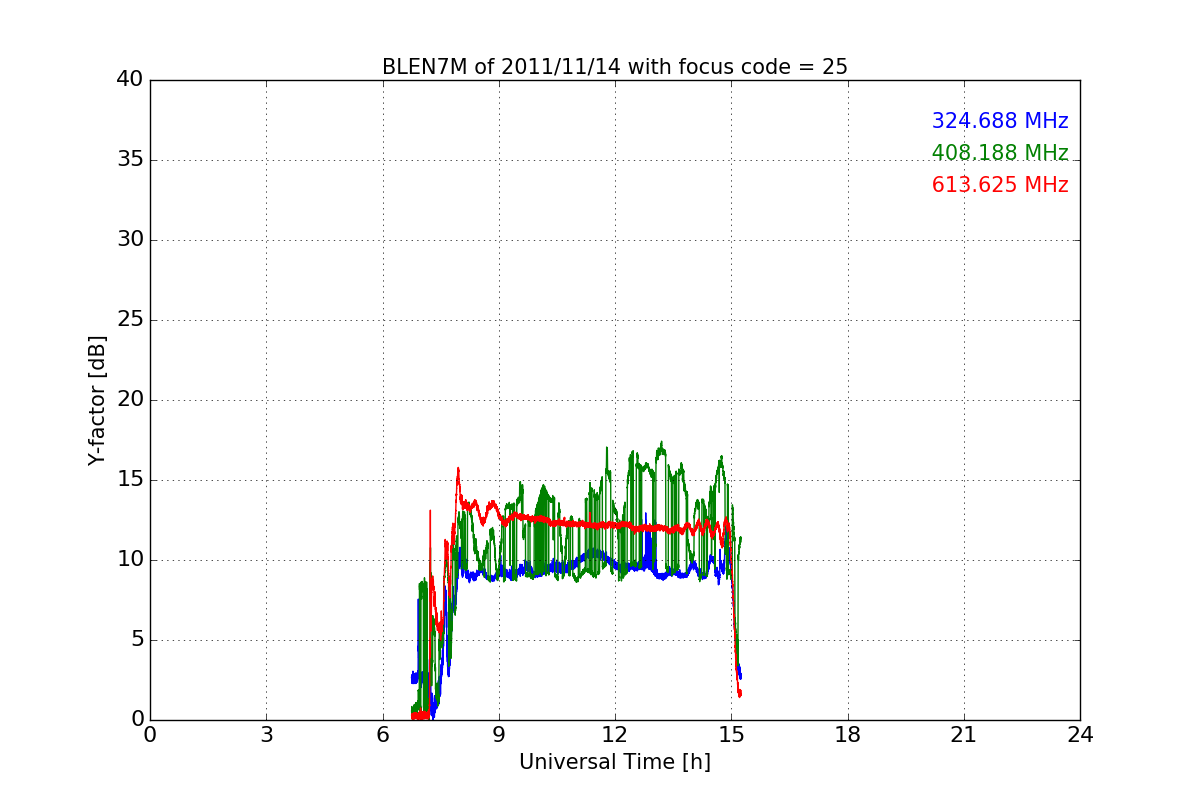This screenshot has height=800, width=1200.
Task: Click the x-axis tick label '21'
Action: (964, 735)
